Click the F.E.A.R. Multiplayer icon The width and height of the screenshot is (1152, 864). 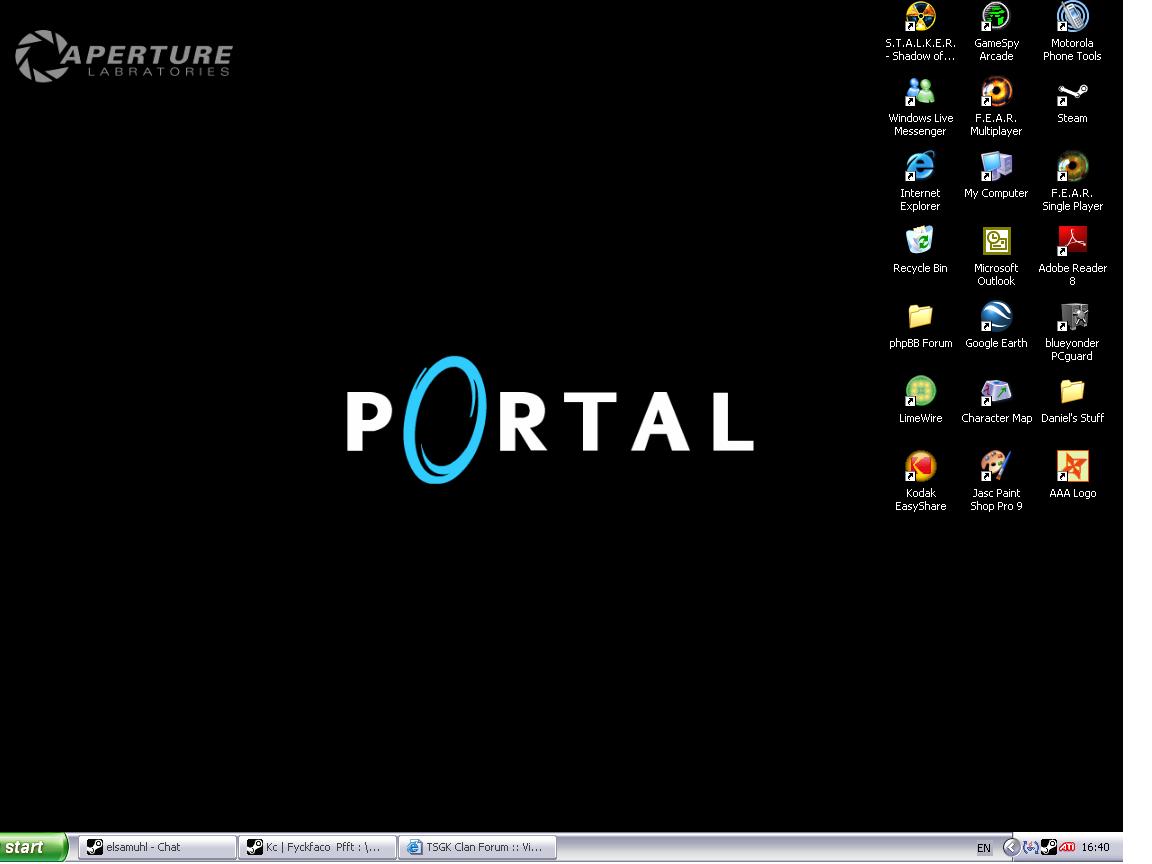996,94
